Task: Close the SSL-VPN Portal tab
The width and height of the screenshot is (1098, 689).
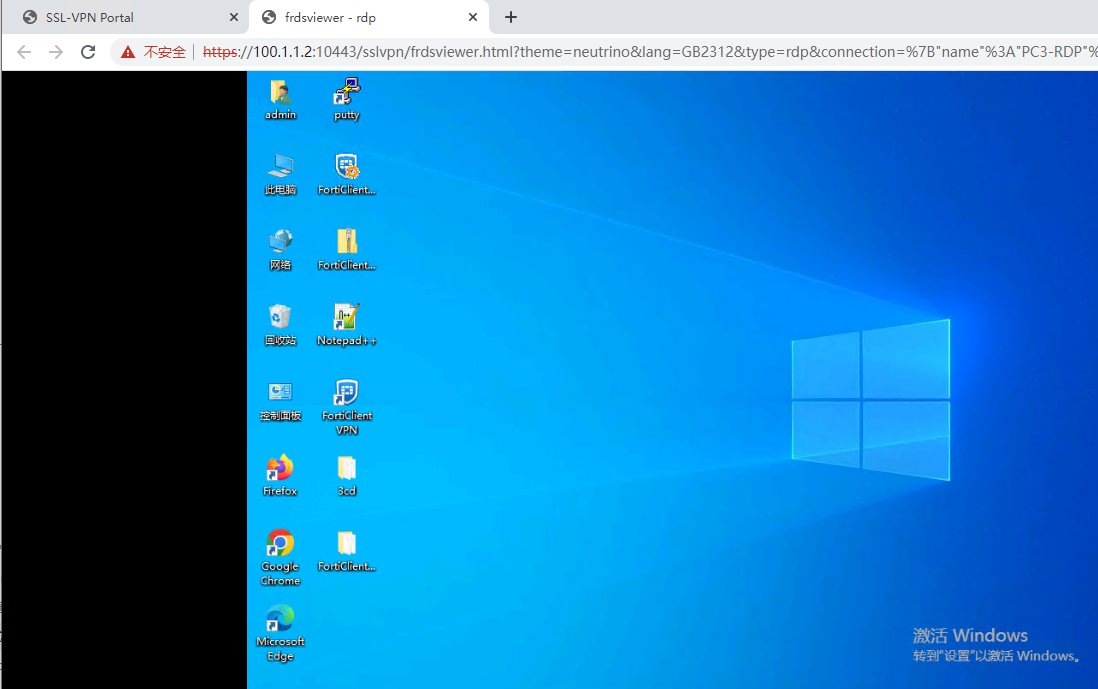Action: (x=234, y=17)
